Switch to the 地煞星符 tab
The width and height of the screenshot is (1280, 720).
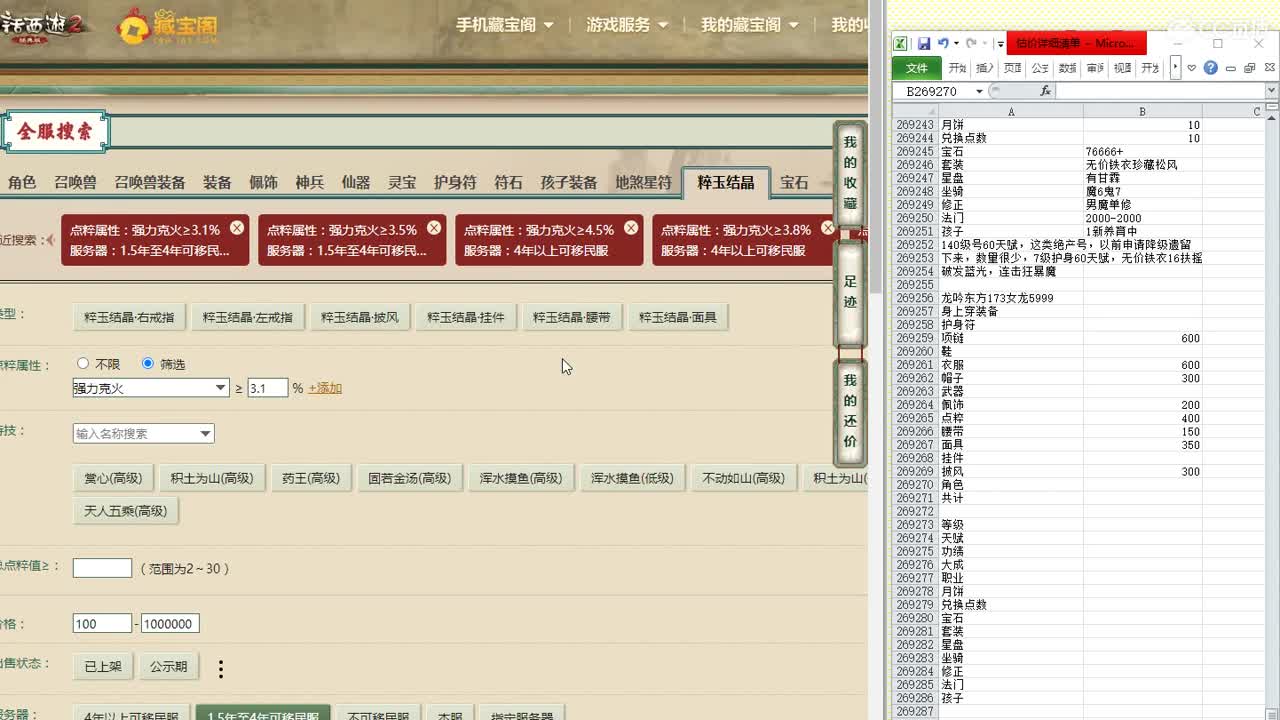pos(643,182)
